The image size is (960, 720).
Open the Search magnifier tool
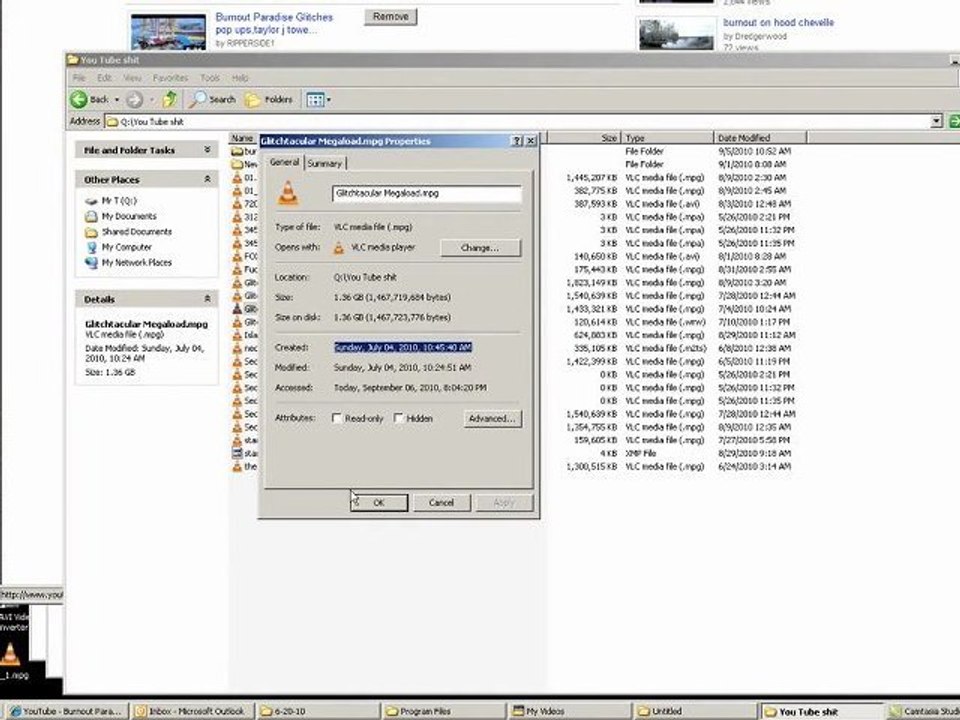[197, 99]
